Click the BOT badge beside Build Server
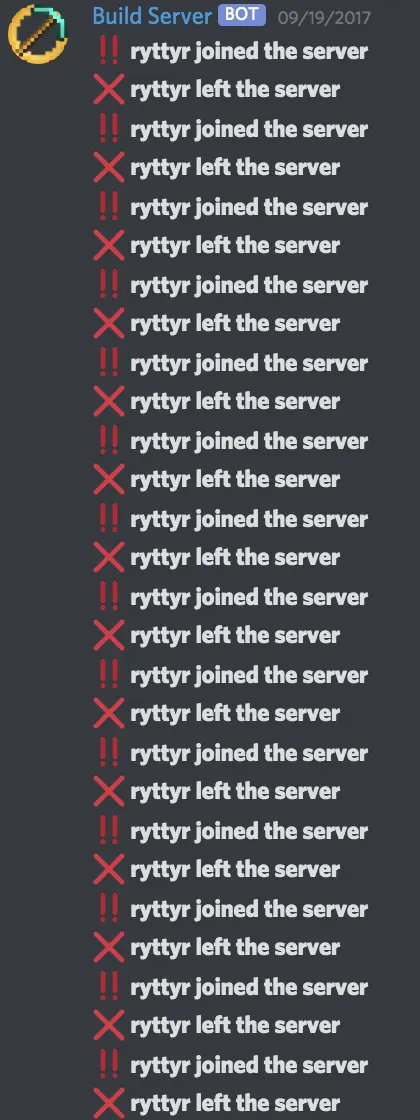420x1120 pixels. [242, 15]
